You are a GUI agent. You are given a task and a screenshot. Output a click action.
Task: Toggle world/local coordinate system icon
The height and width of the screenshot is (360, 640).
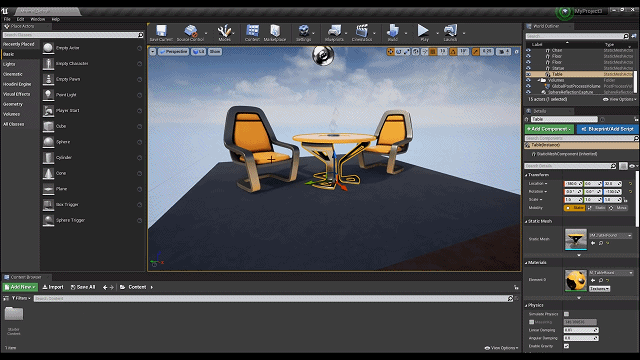pyautogui.click(x=416, y=52)
